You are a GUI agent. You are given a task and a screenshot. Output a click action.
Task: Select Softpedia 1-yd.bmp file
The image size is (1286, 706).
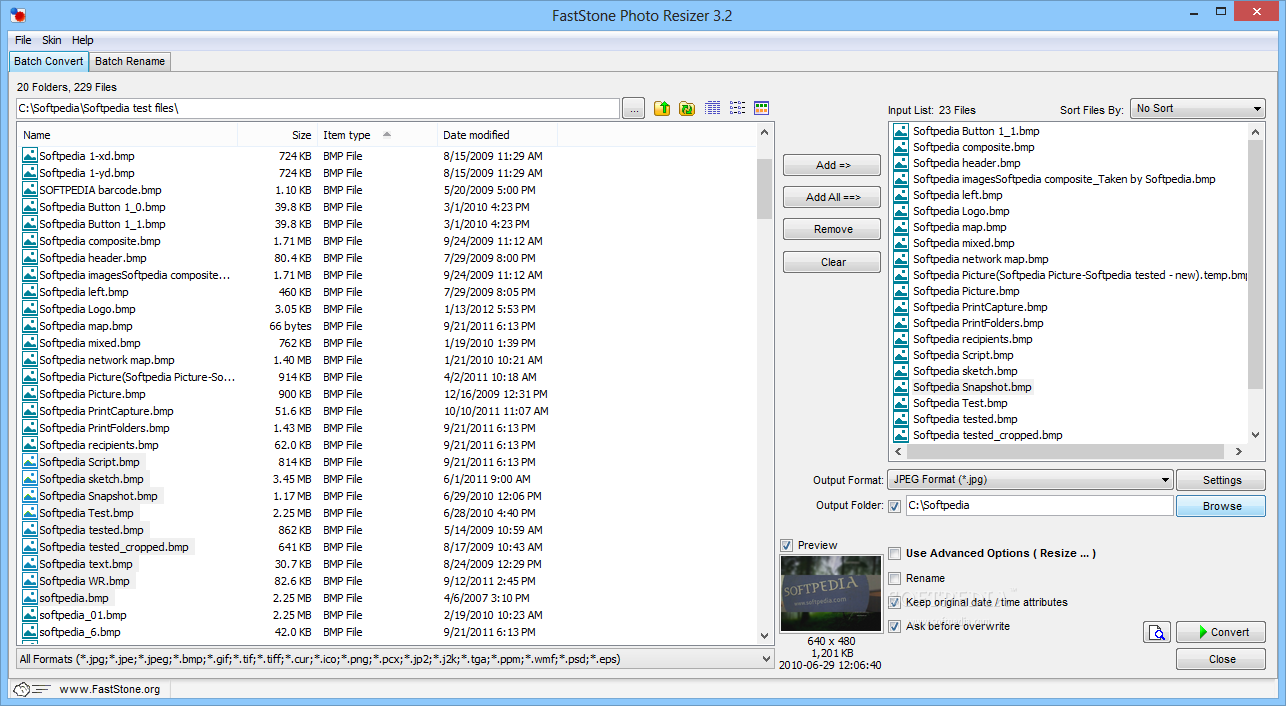point(87,173)
